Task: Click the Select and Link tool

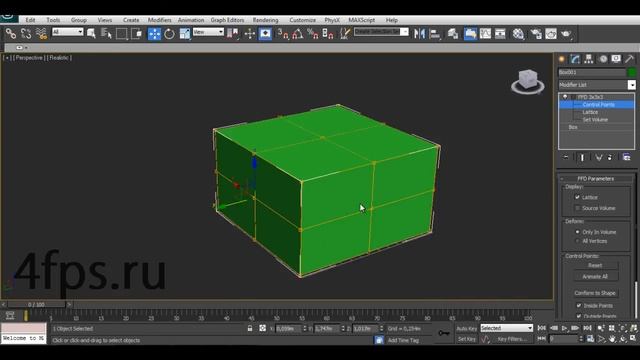Action: [11, 33]
